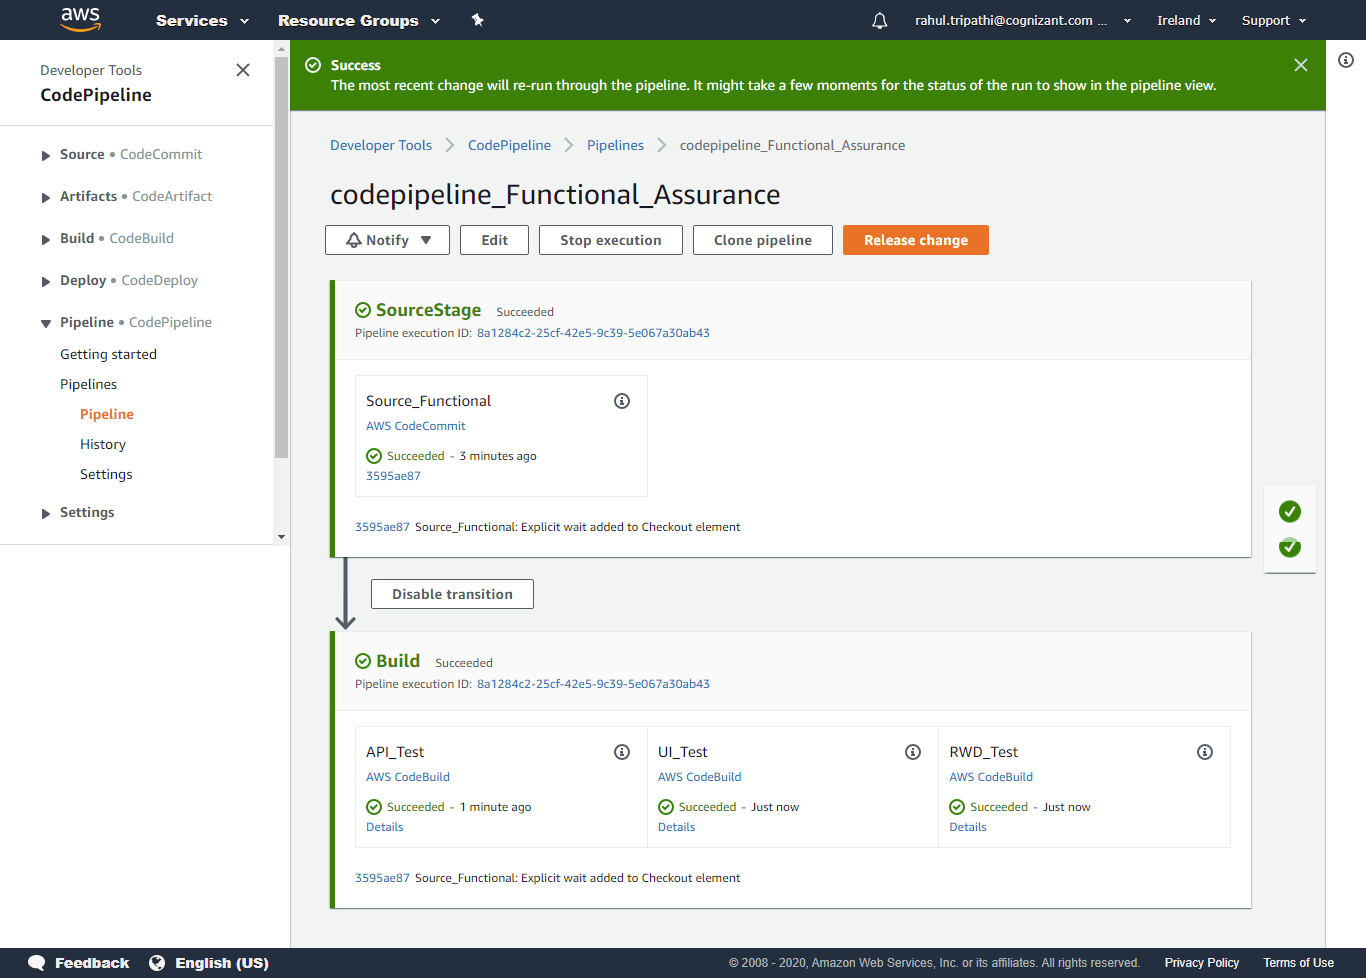This screenshot has height=978, width=1366.
Task: Show info for RWD_Test action
Action: pyautogui.click(x=1205, y=752)
